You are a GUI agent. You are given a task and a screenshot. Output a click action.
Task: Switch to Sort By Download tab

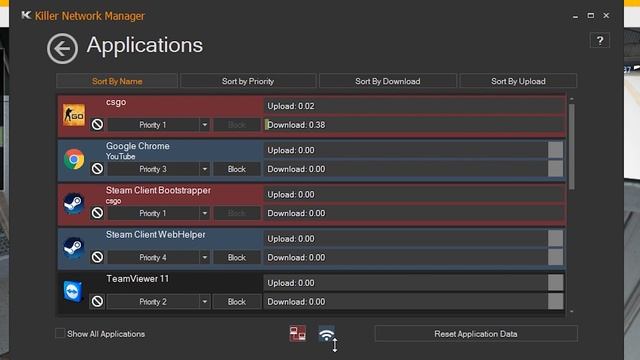(x=387, y=81)
